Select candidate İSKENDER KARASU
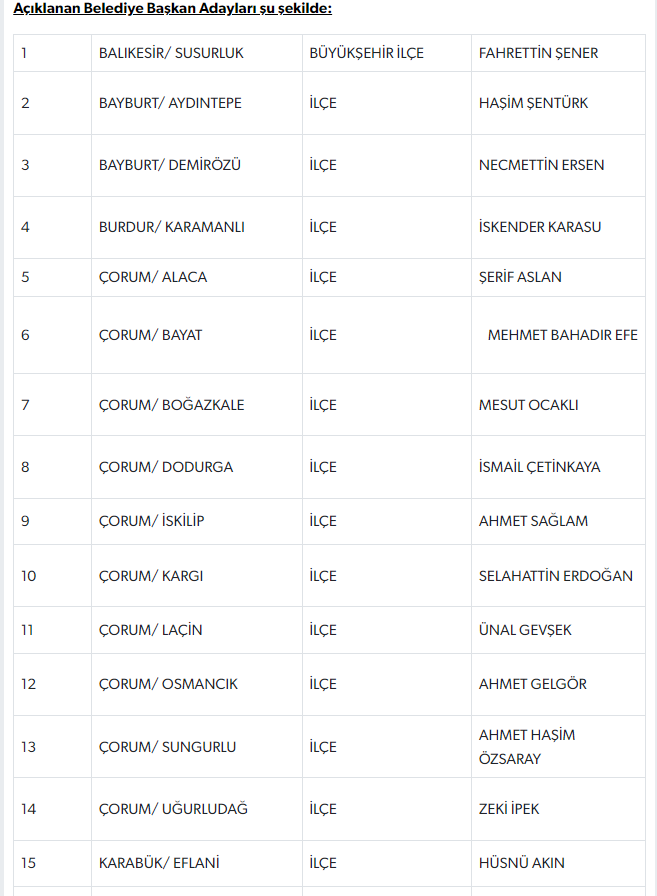The width and height of the screenshot is (657, 896). click(x=540, y=227)
